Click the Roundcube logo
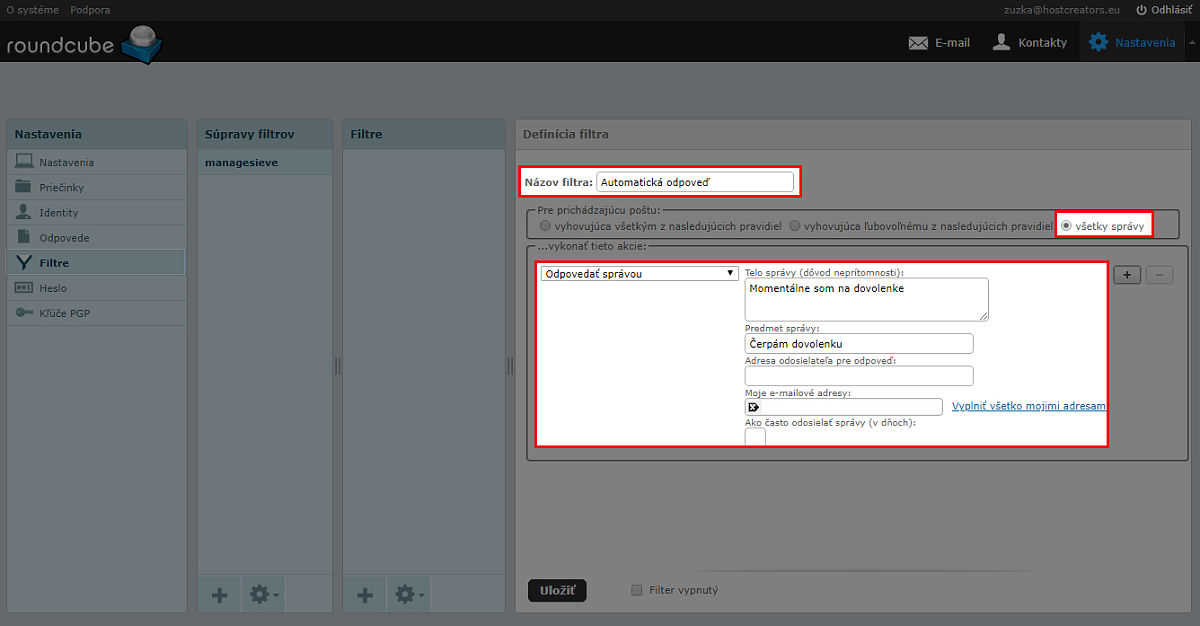Image resolution: width=1200 pixels, height=626 pixels. pos(84,45)
